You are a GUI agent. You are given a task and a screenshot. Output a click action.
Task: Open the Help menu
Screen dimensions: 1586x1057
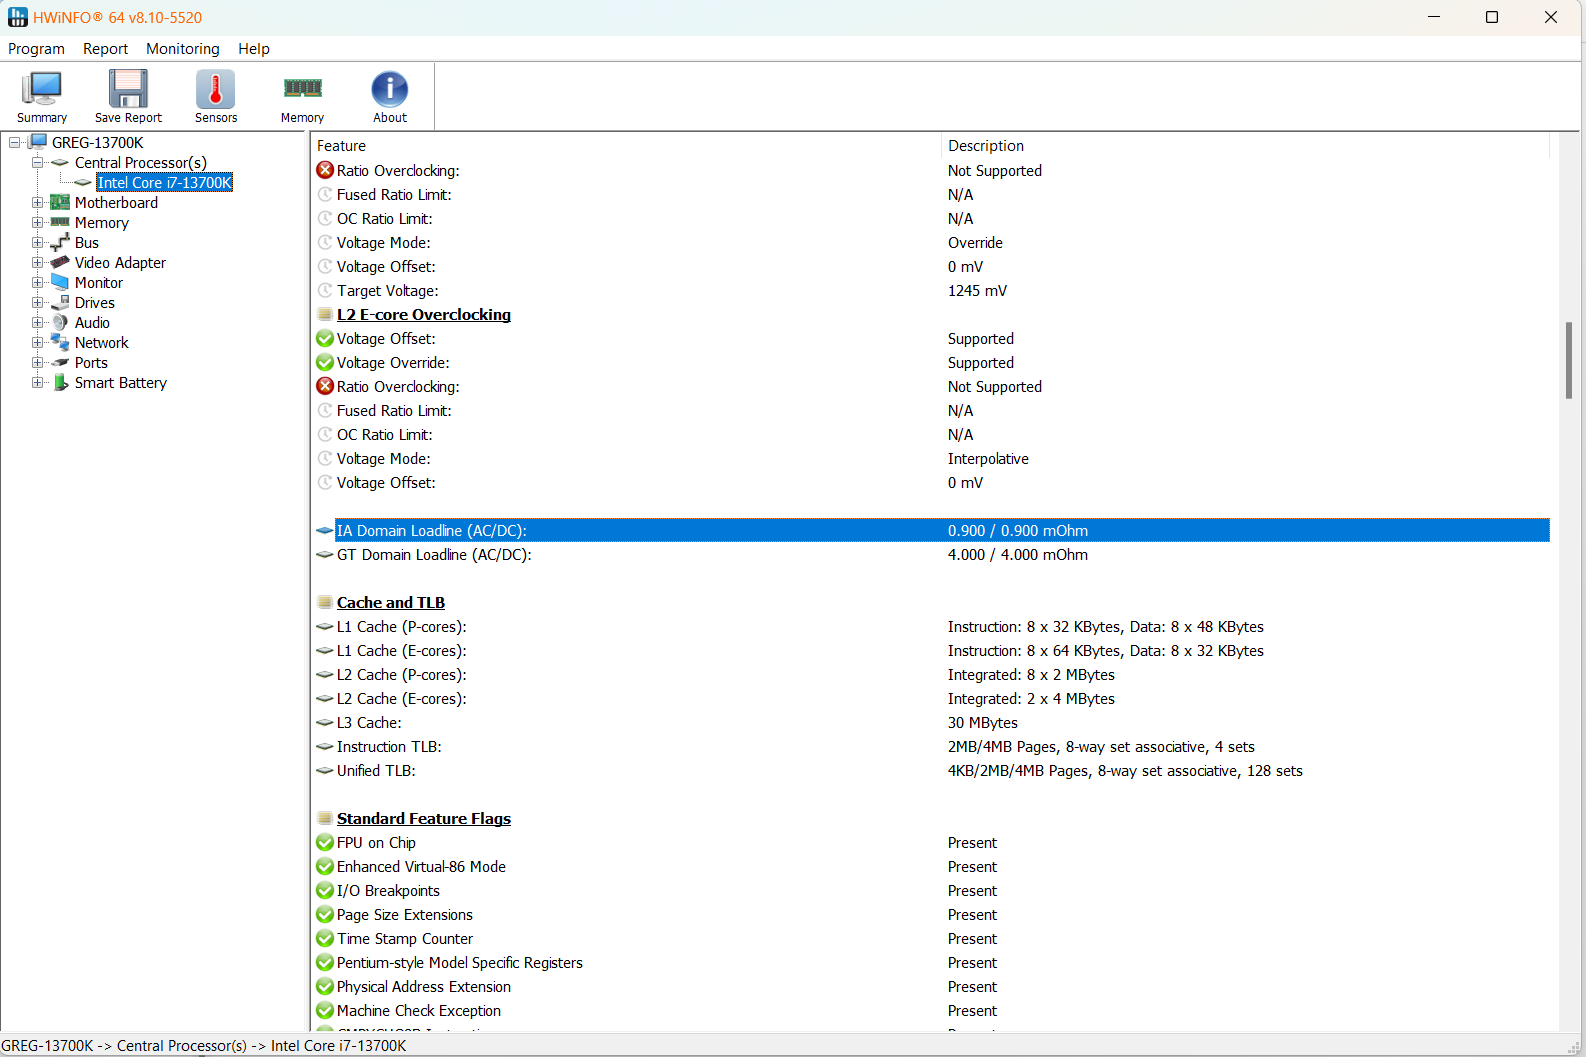253,48
